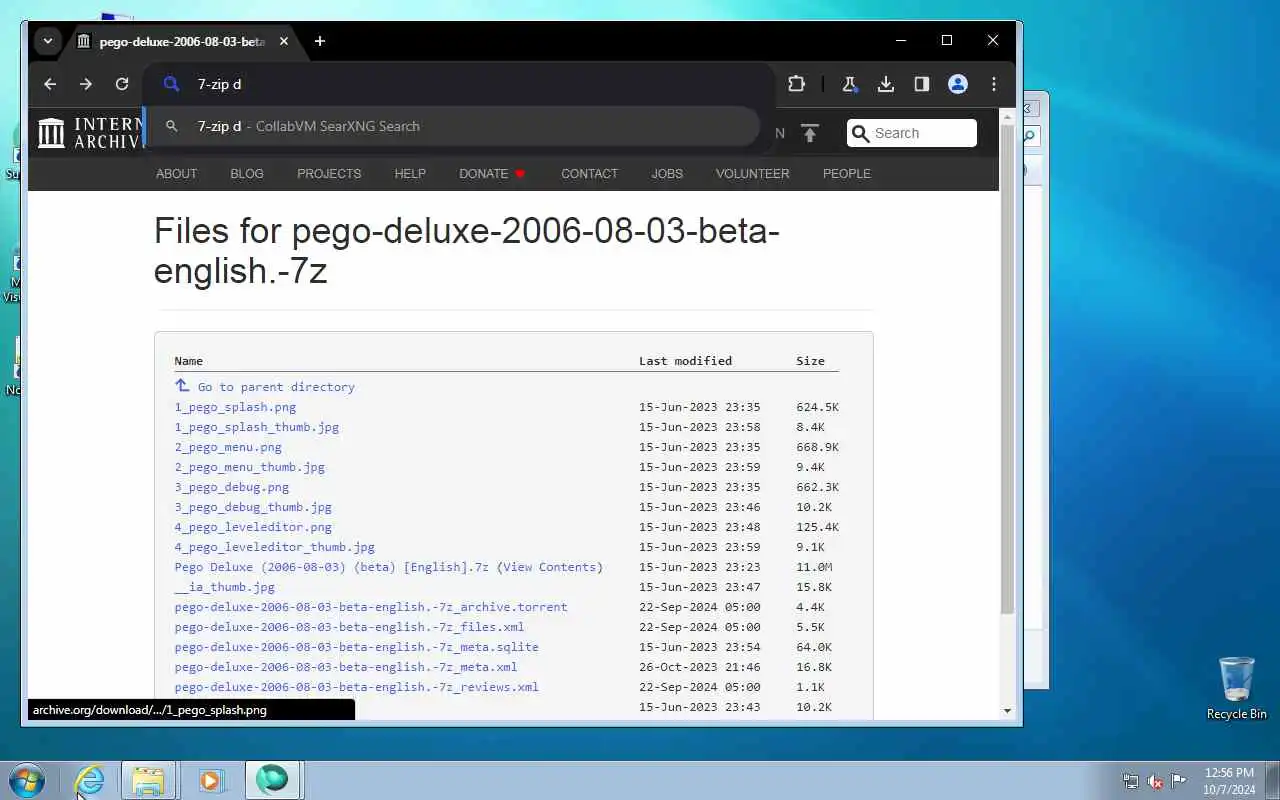Open the JOBS menu item
This screenshot has height=800, width=1280.
click(667, 174)
